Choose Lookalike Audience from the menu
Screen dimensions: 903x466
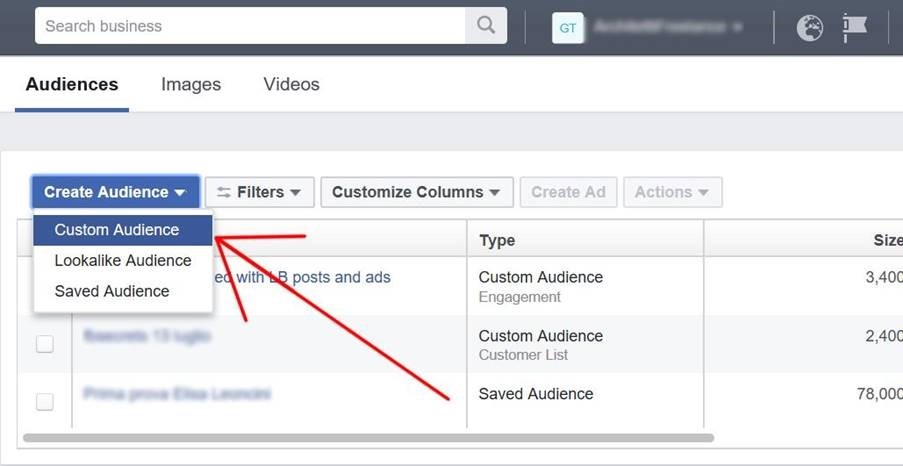click(123, 261)
